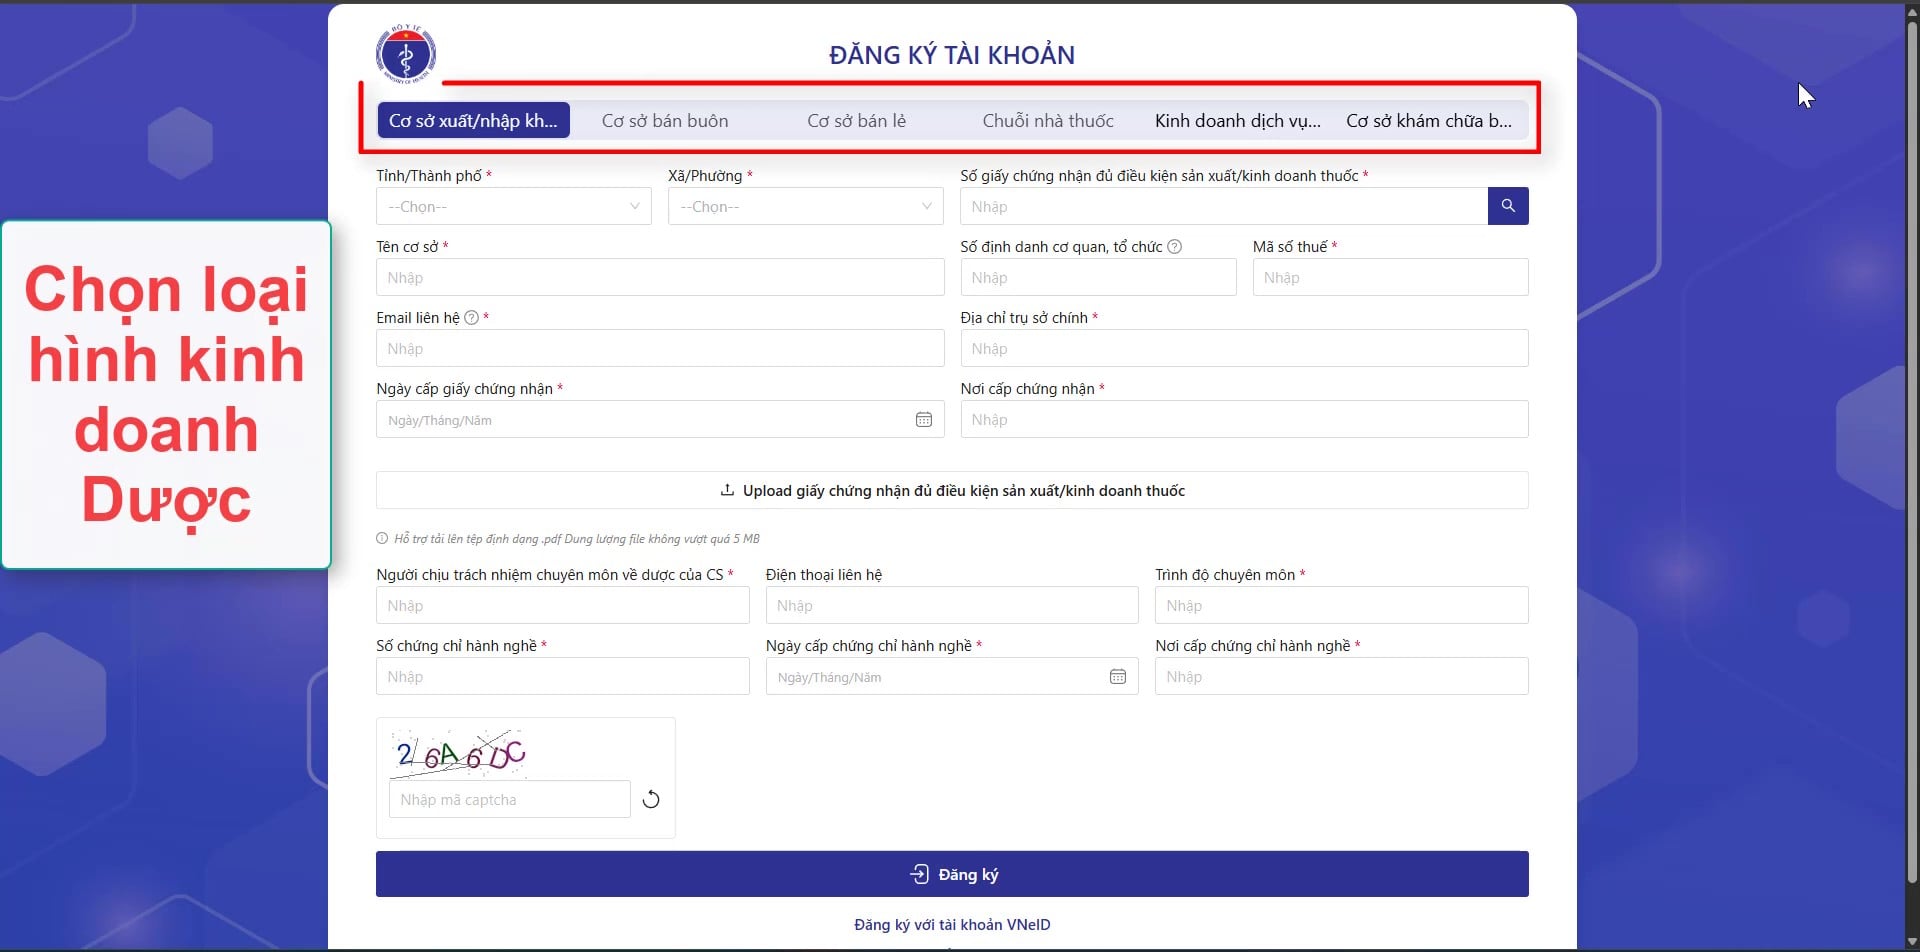Viewport: 1920px width, 952px height.
Task: Focus the Tên cơ sở input field
Action: (660, 277)
